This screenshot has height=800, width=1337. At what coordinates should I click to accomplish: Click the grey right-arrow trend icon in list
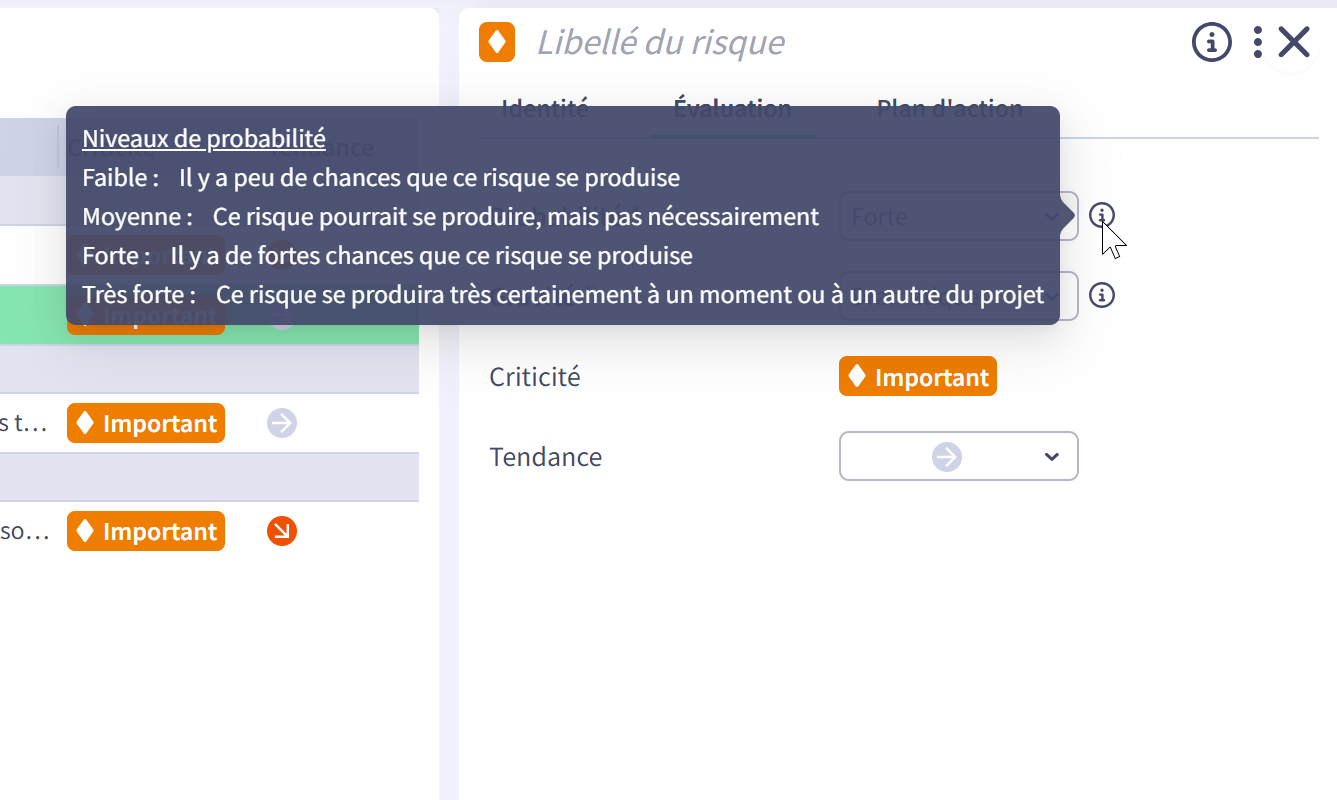point(282,424)
